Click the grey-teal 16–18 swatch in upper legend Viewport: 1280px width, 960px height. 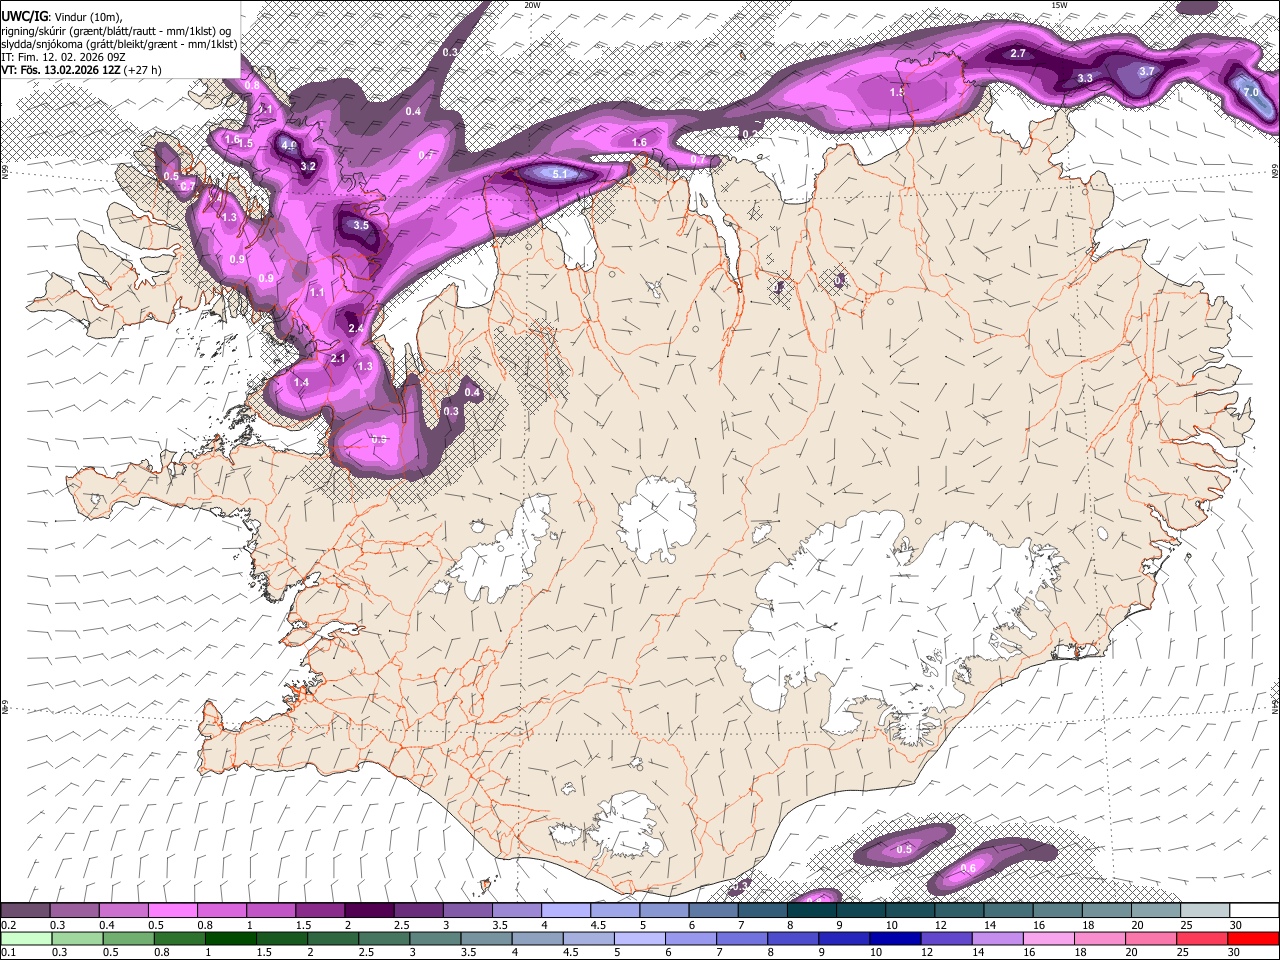tap(1058, 911)
